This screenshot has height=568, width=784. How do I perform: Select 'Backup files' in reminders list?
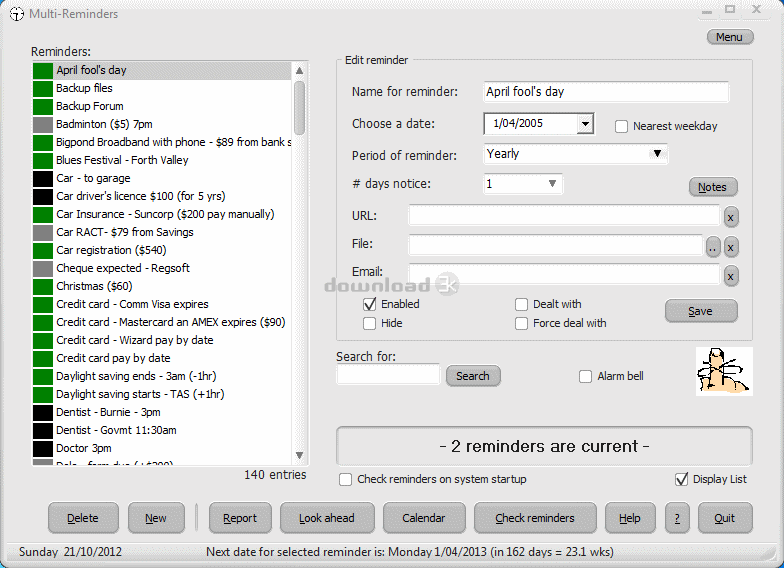pyautogui.click(x=162, y=88)
